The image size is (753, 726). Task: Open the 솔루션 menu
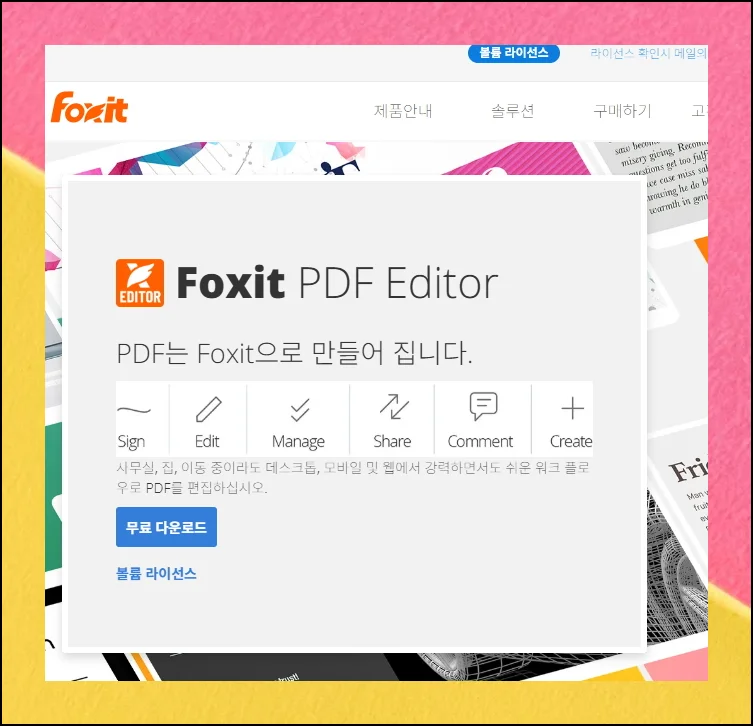tap(512, 111)
